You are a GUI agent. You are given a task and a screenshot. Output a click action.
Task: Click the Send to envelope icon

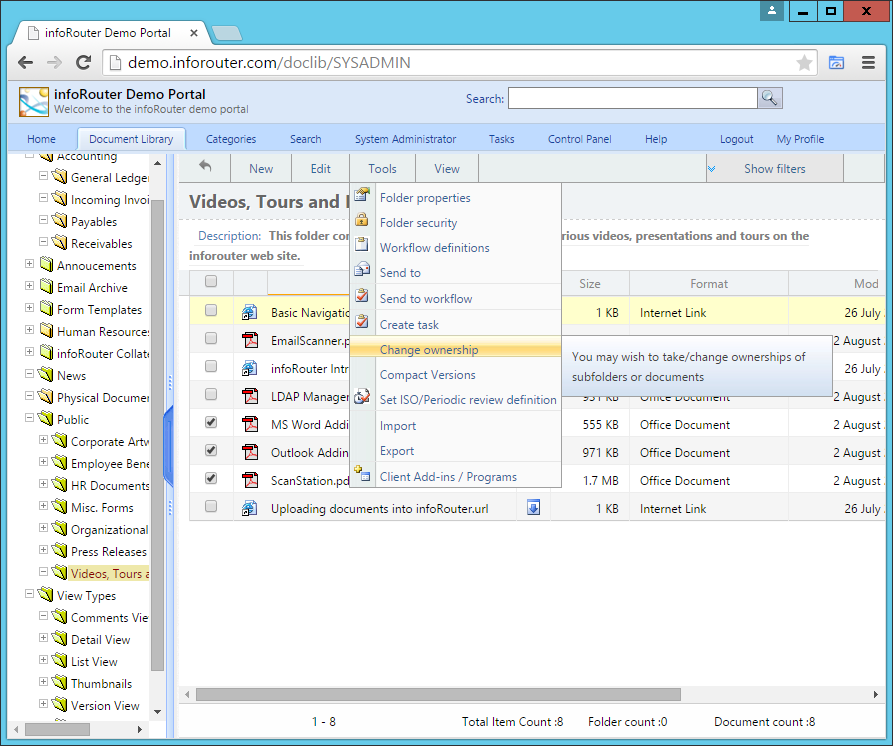coord(362,269)
